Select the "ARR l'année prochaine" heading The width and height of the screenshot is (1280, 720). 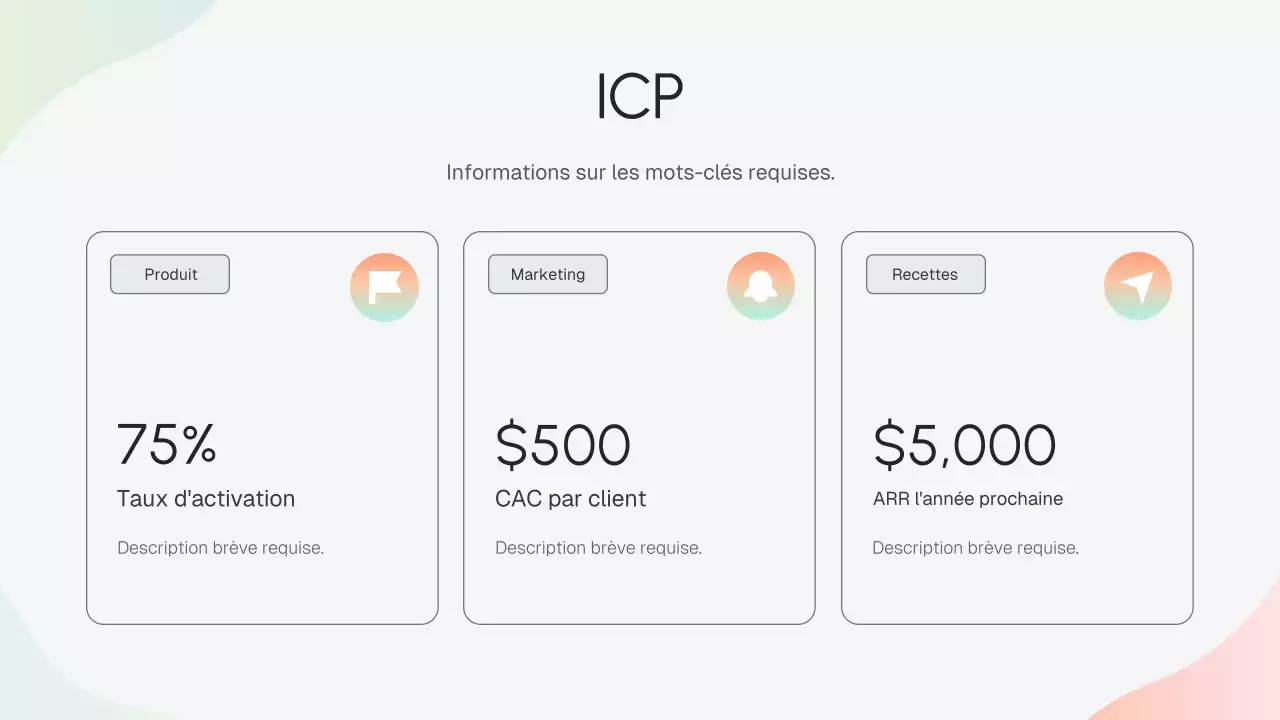(x=968, y=498)
